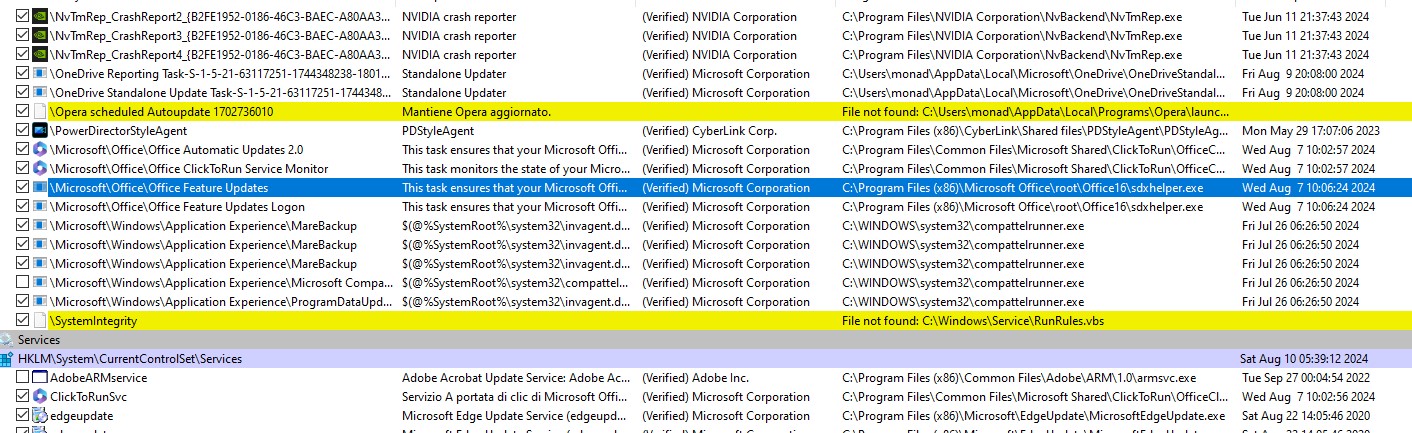Viewport: 1412px width, 433px height.
Task: Click the armsvc.exe image path
Action: pos(1019,378)
